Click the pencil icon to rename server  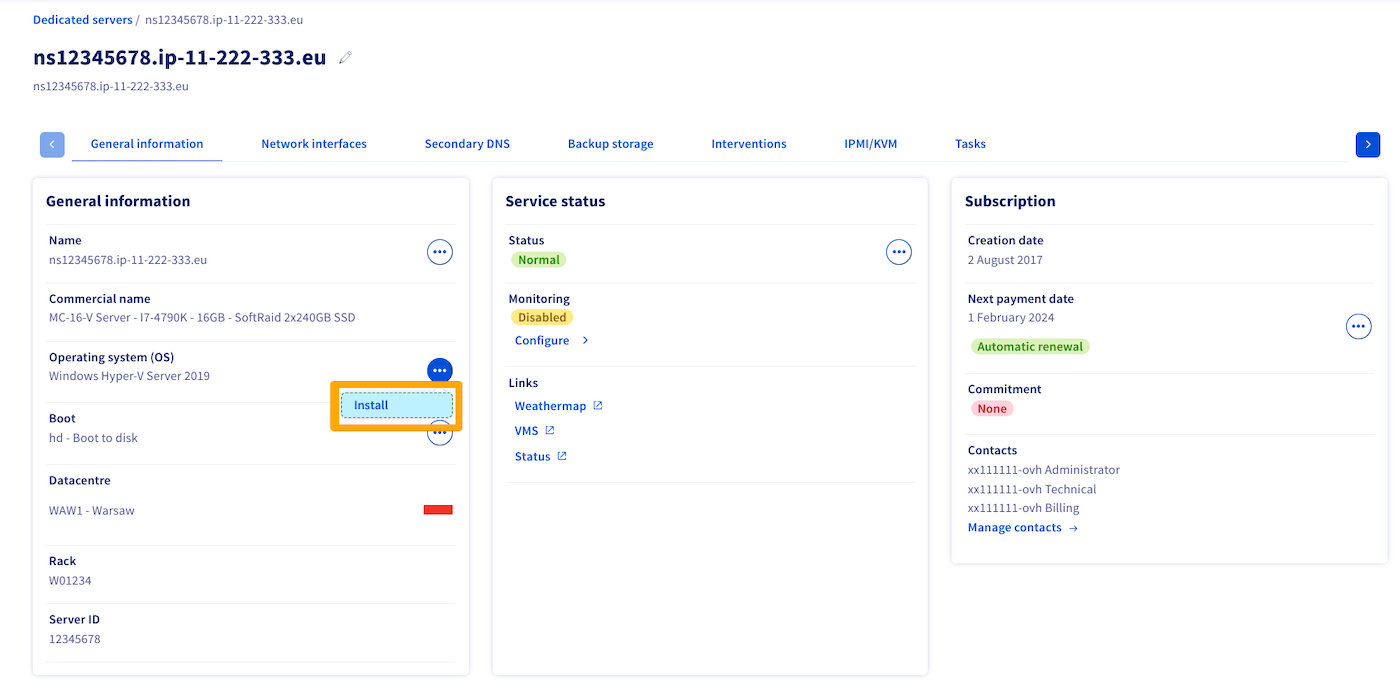click(346, 58)
